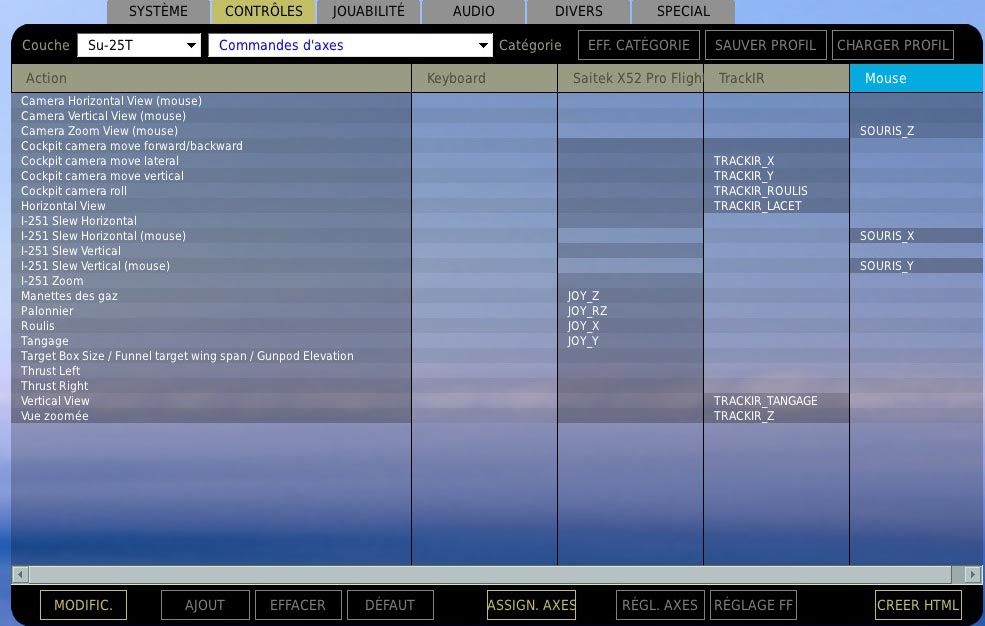The width and height of the screenshot is (985, 626).
Task: Click the TRACKIR_LACET assignment cell
Action: click(x=776, y=206)
